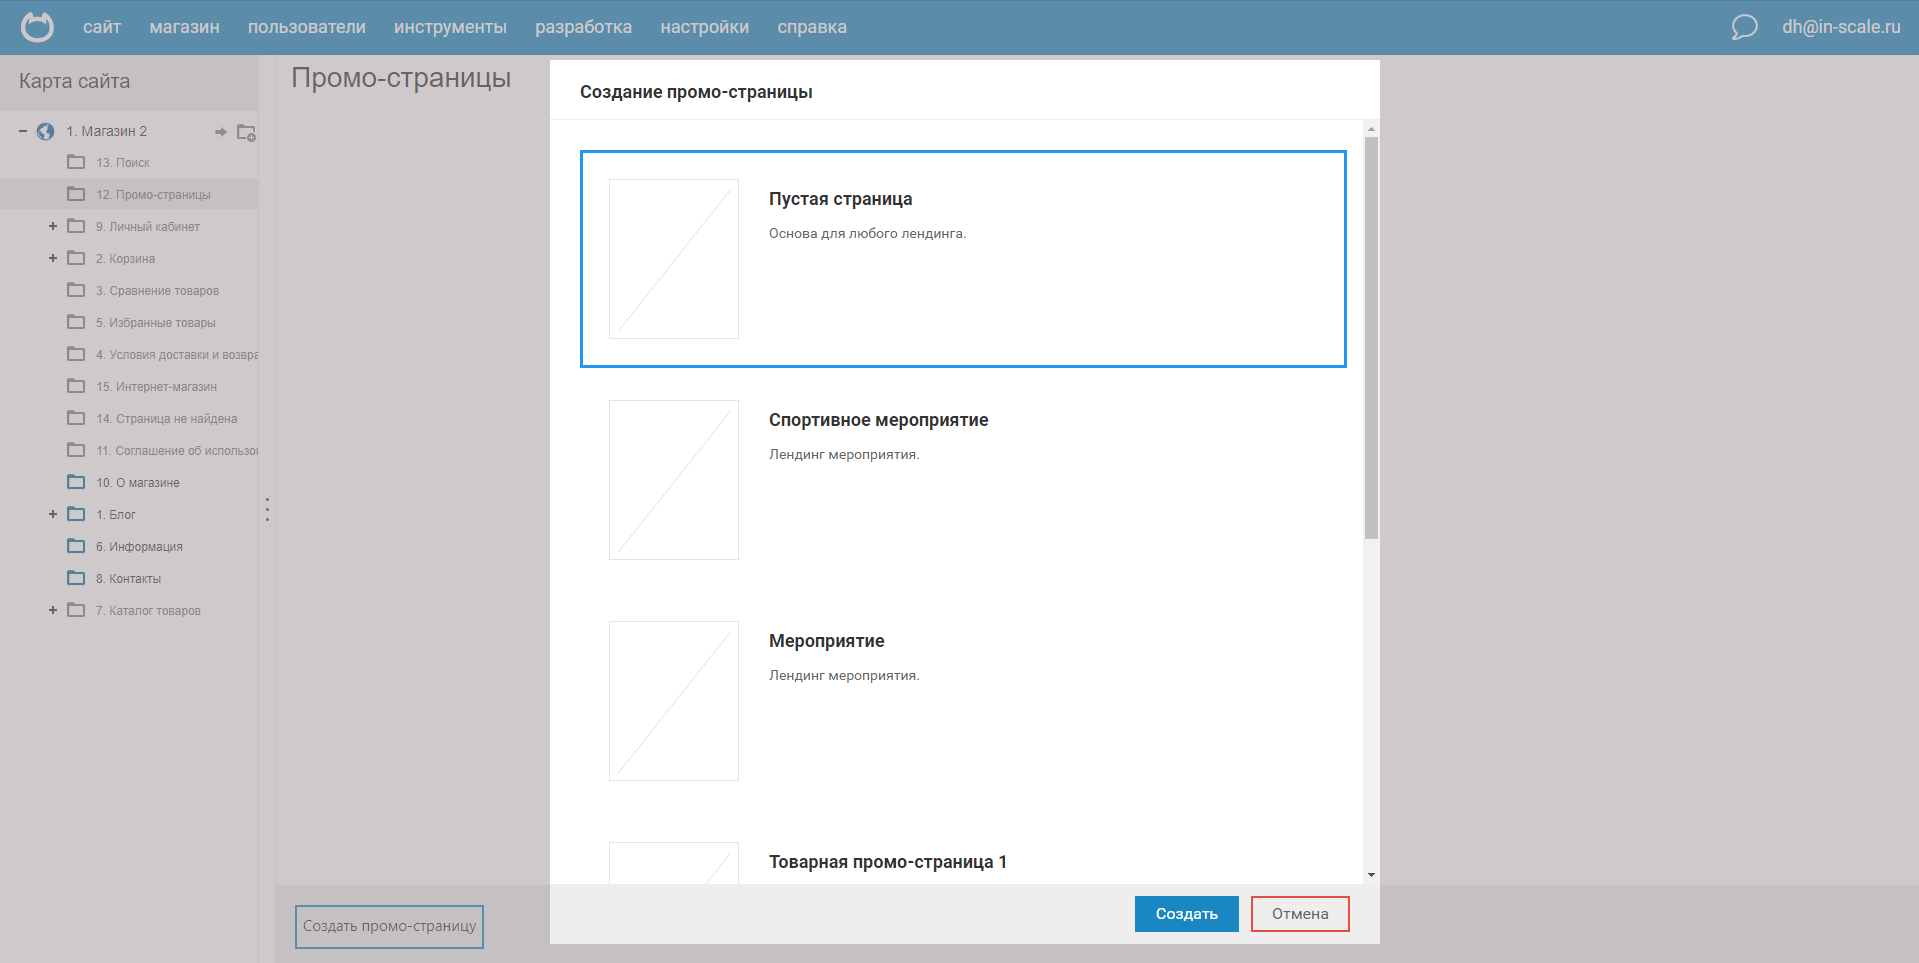Collapse the 1. Магазин 2 tree node
1919x963 pixels.
[23, 131]
